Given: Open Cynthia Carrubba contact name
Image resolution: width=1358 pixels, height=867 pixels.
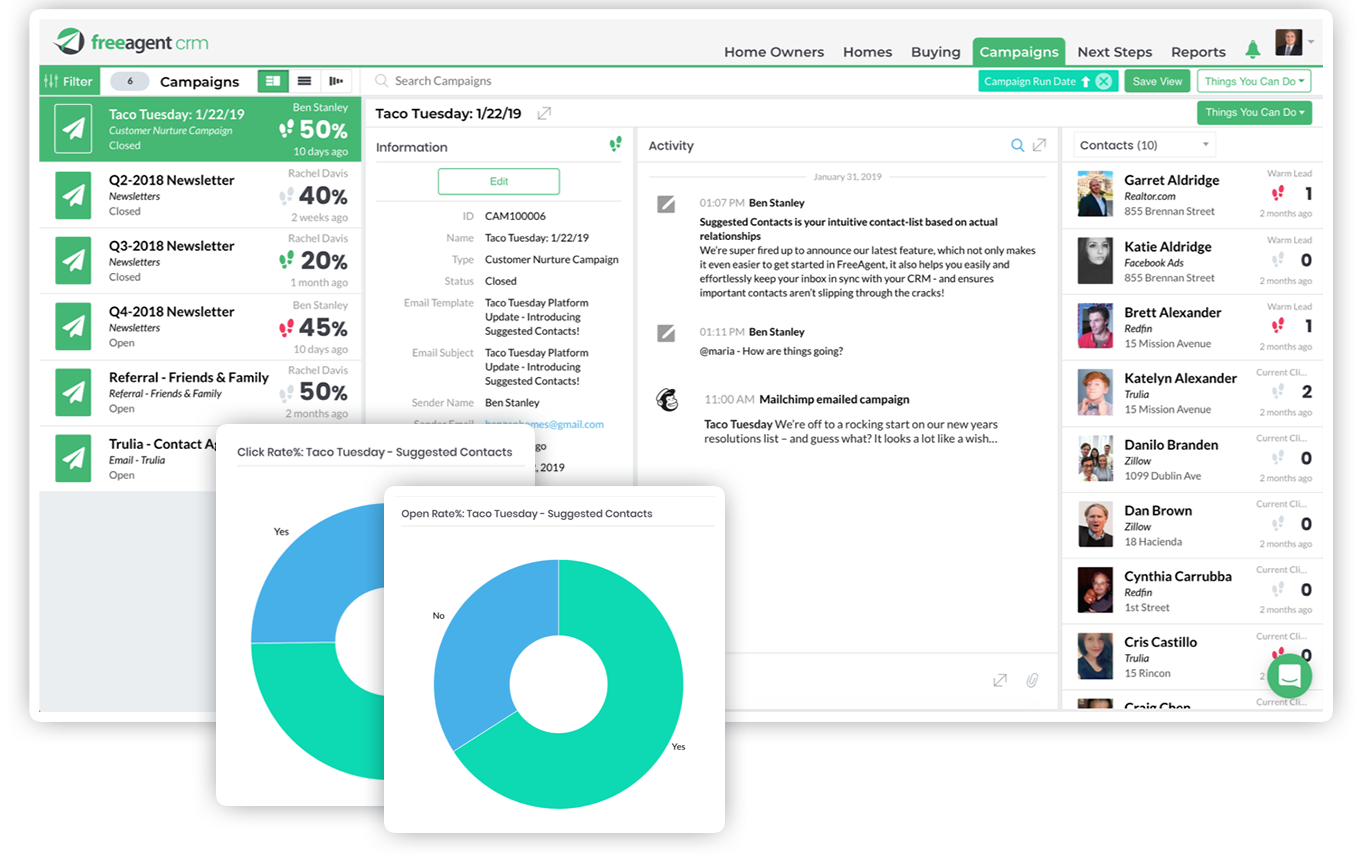Looking at the screenshot, I should point(1178,577).
